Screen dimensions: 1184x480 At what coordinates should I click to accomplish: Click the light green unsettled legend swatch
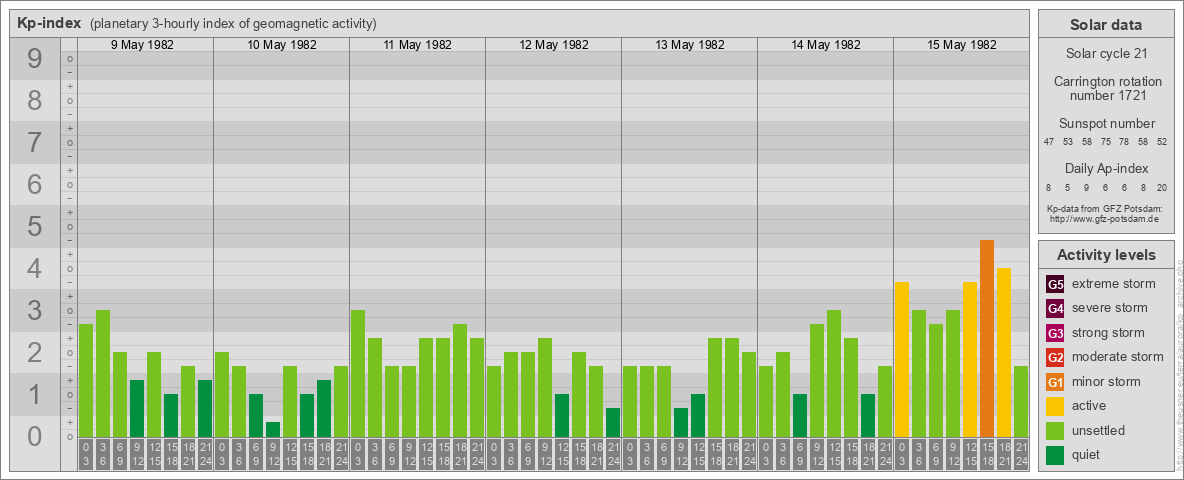[x=1055, y=430]
